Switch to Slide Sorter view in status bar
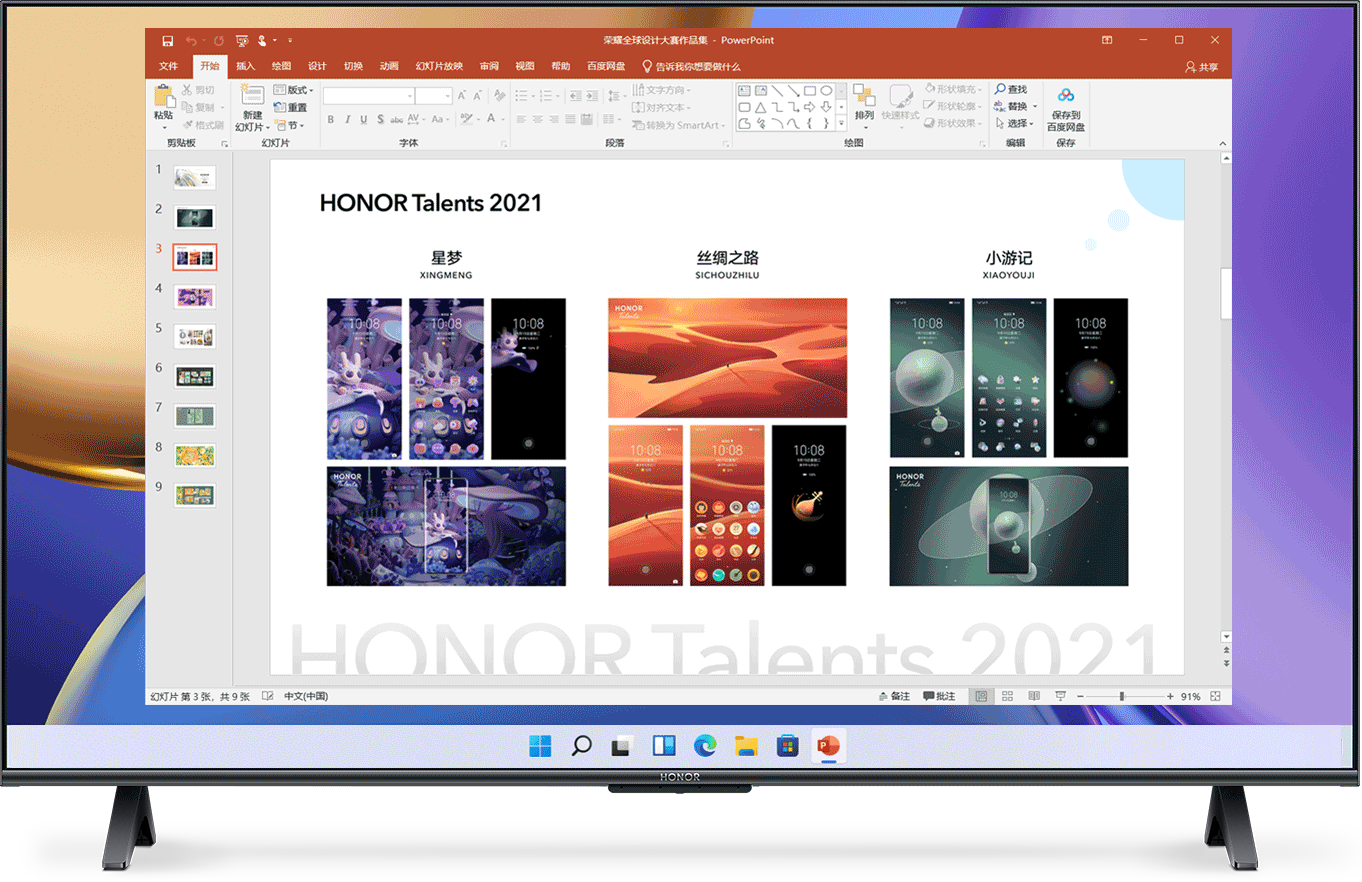The height and width of the screenshot is (882, 1362). pos(1007,696)
